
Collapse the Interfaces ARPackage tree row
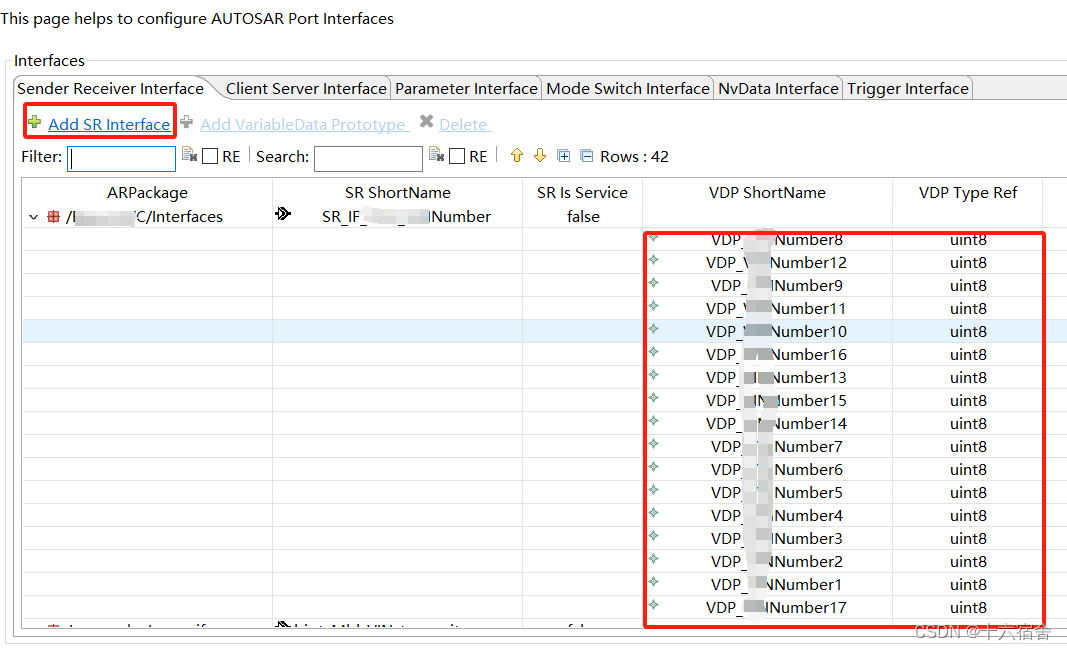(33, 217)
